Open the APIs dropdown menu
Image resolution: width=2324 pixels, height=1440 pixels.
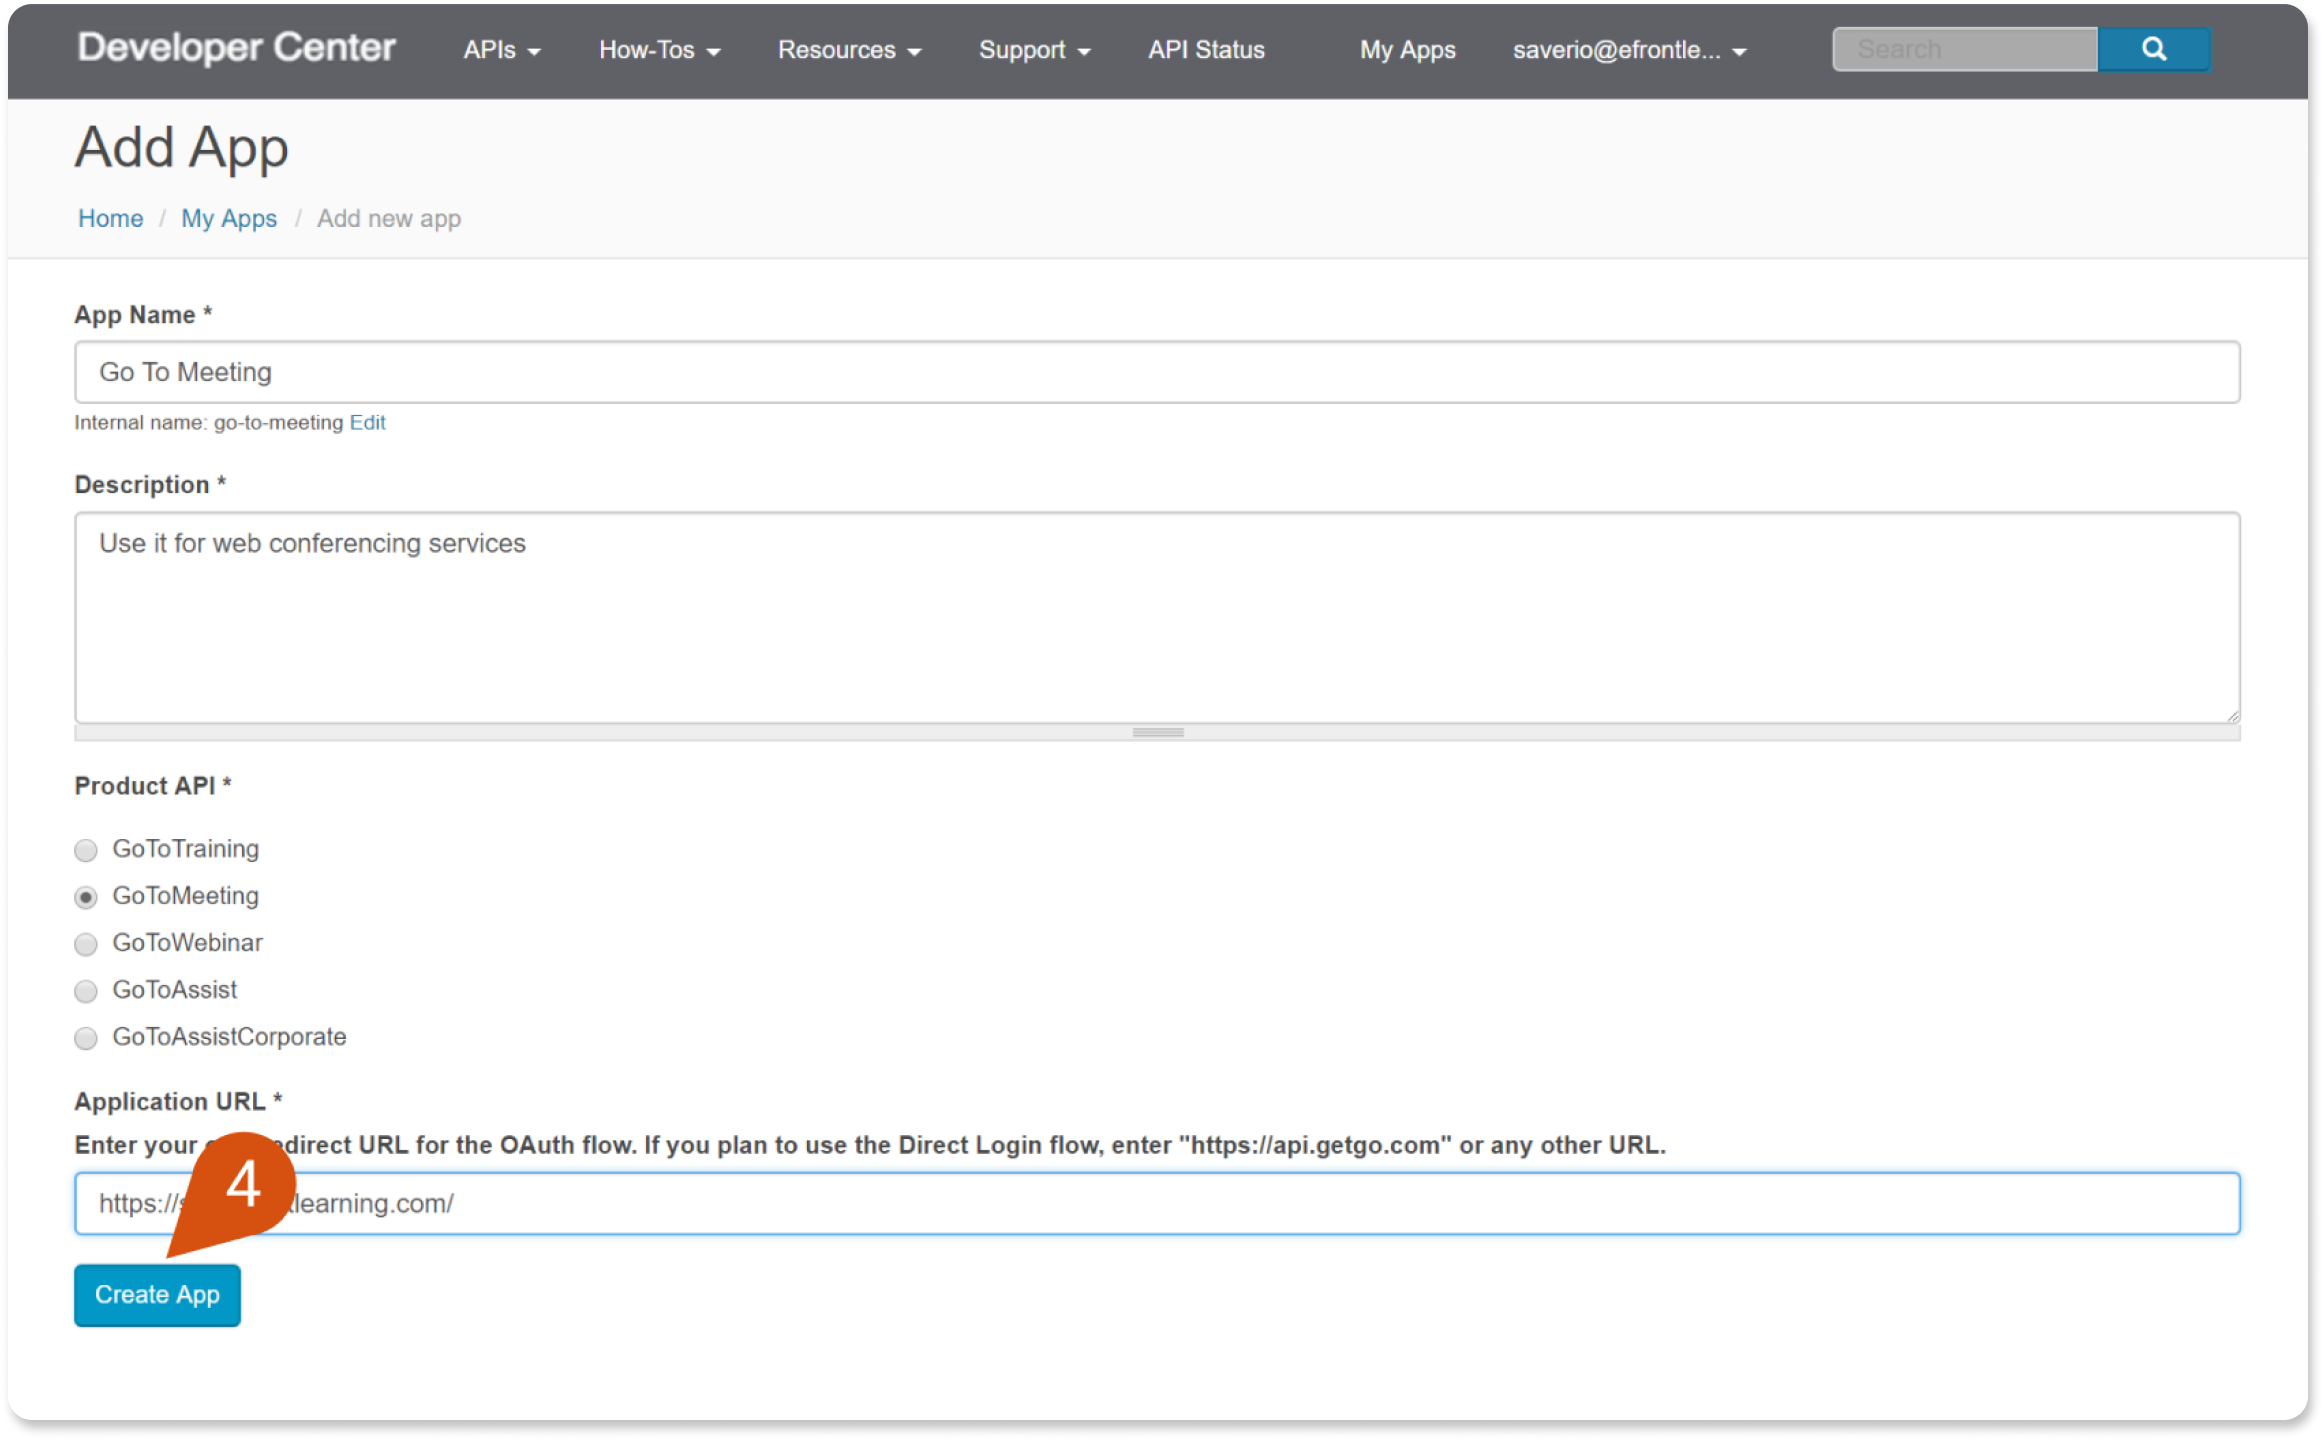click(x=501, y=50)
